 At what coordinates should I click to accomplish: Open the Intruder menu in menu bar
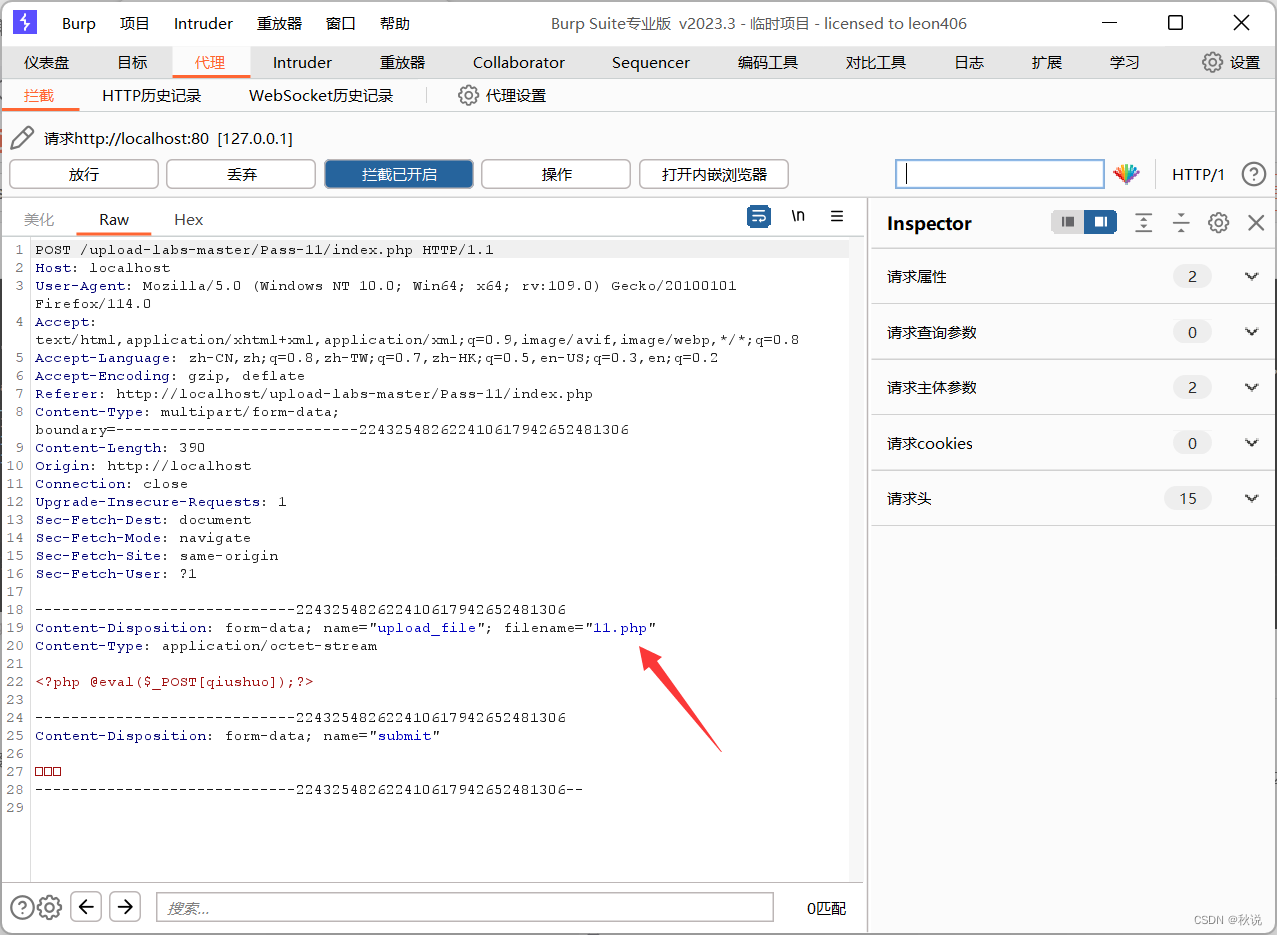(x=203, y=24)
